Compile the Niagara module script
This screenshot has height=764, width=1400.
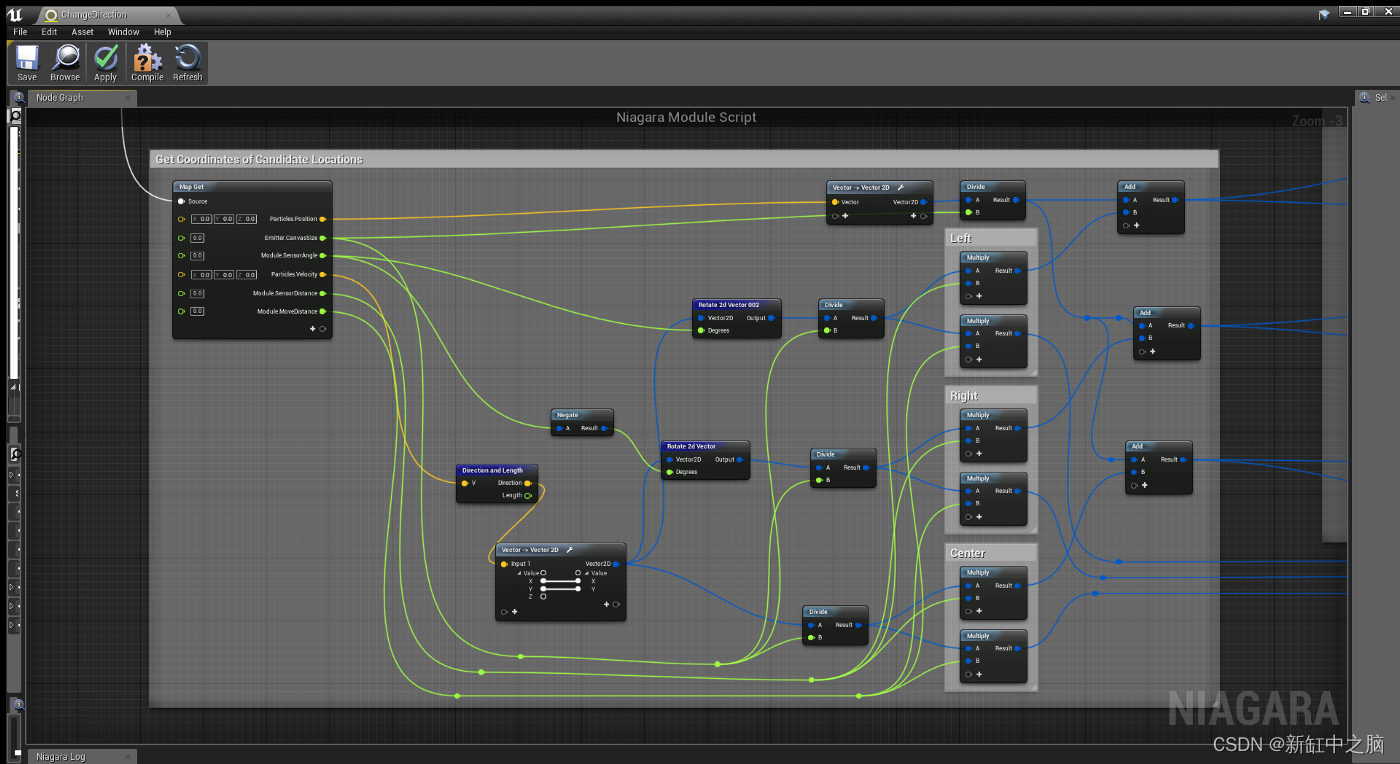(x=147, y=62)
